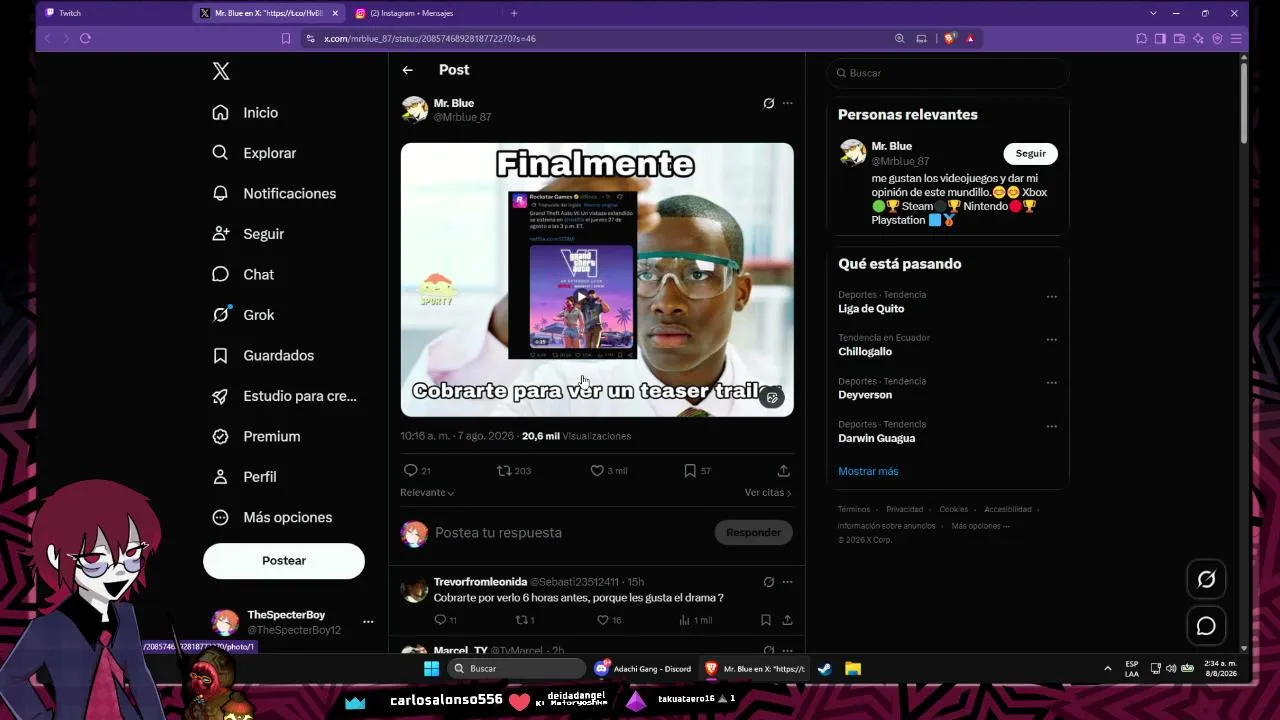Open a new browser tab

click(514, 13)
